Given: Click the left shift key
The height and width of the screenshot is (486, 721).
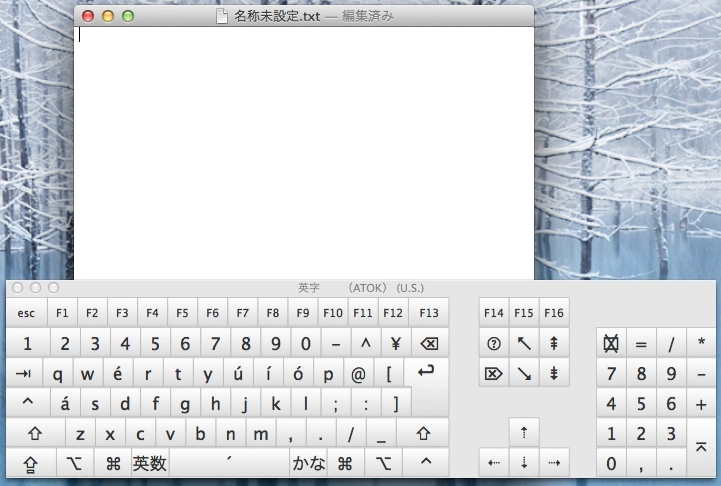Looking at the screenshot, I should click(35, 434).
